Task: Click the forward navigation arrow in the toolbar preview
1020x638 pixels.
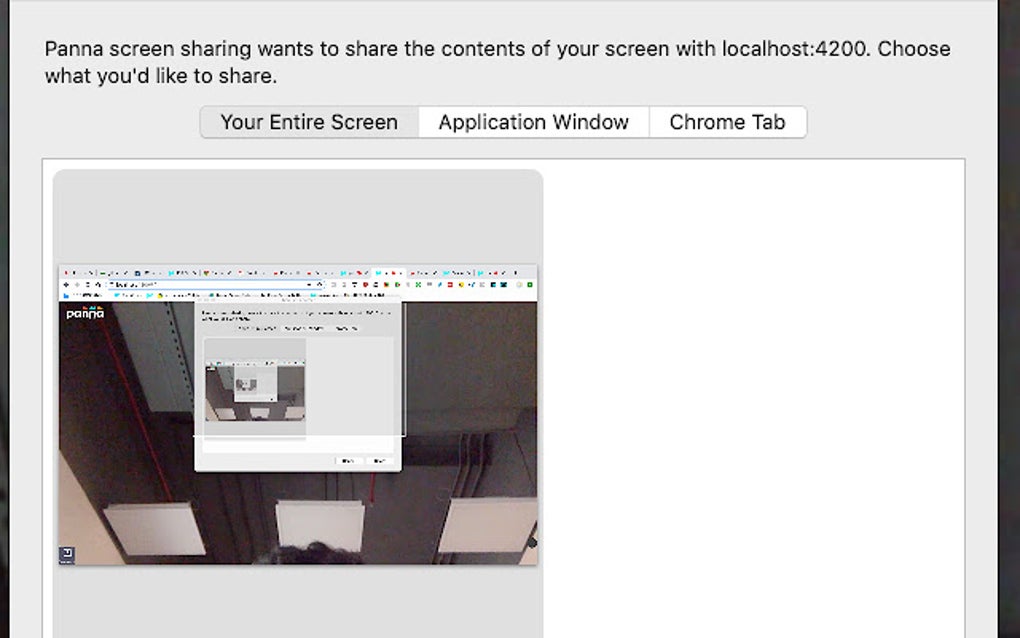Action: [x=77, y=285]
